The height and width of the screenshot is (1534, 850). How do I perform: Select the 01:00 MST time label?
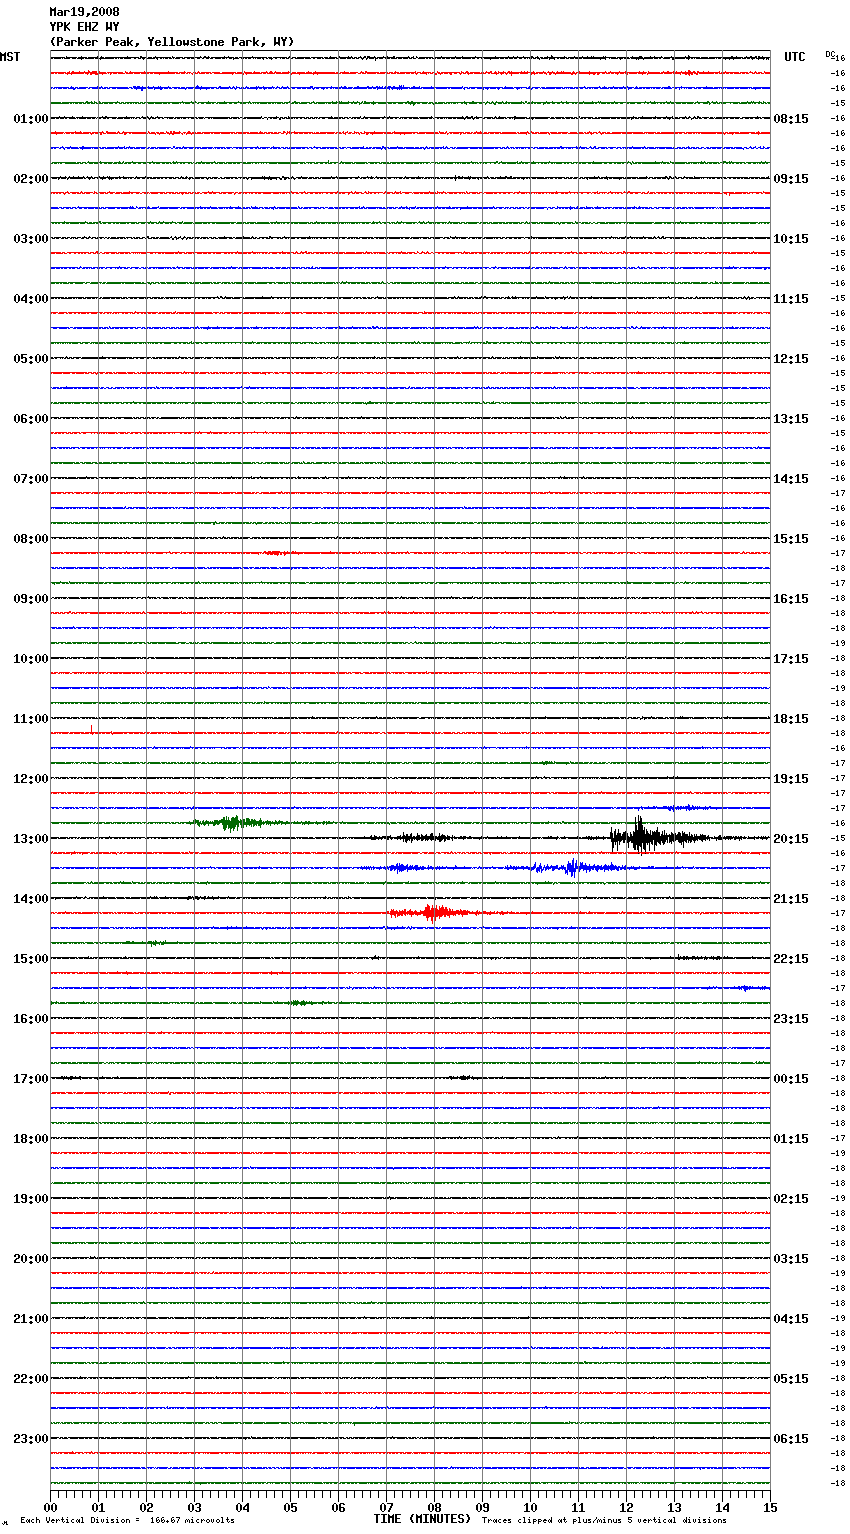pos(31,119)
